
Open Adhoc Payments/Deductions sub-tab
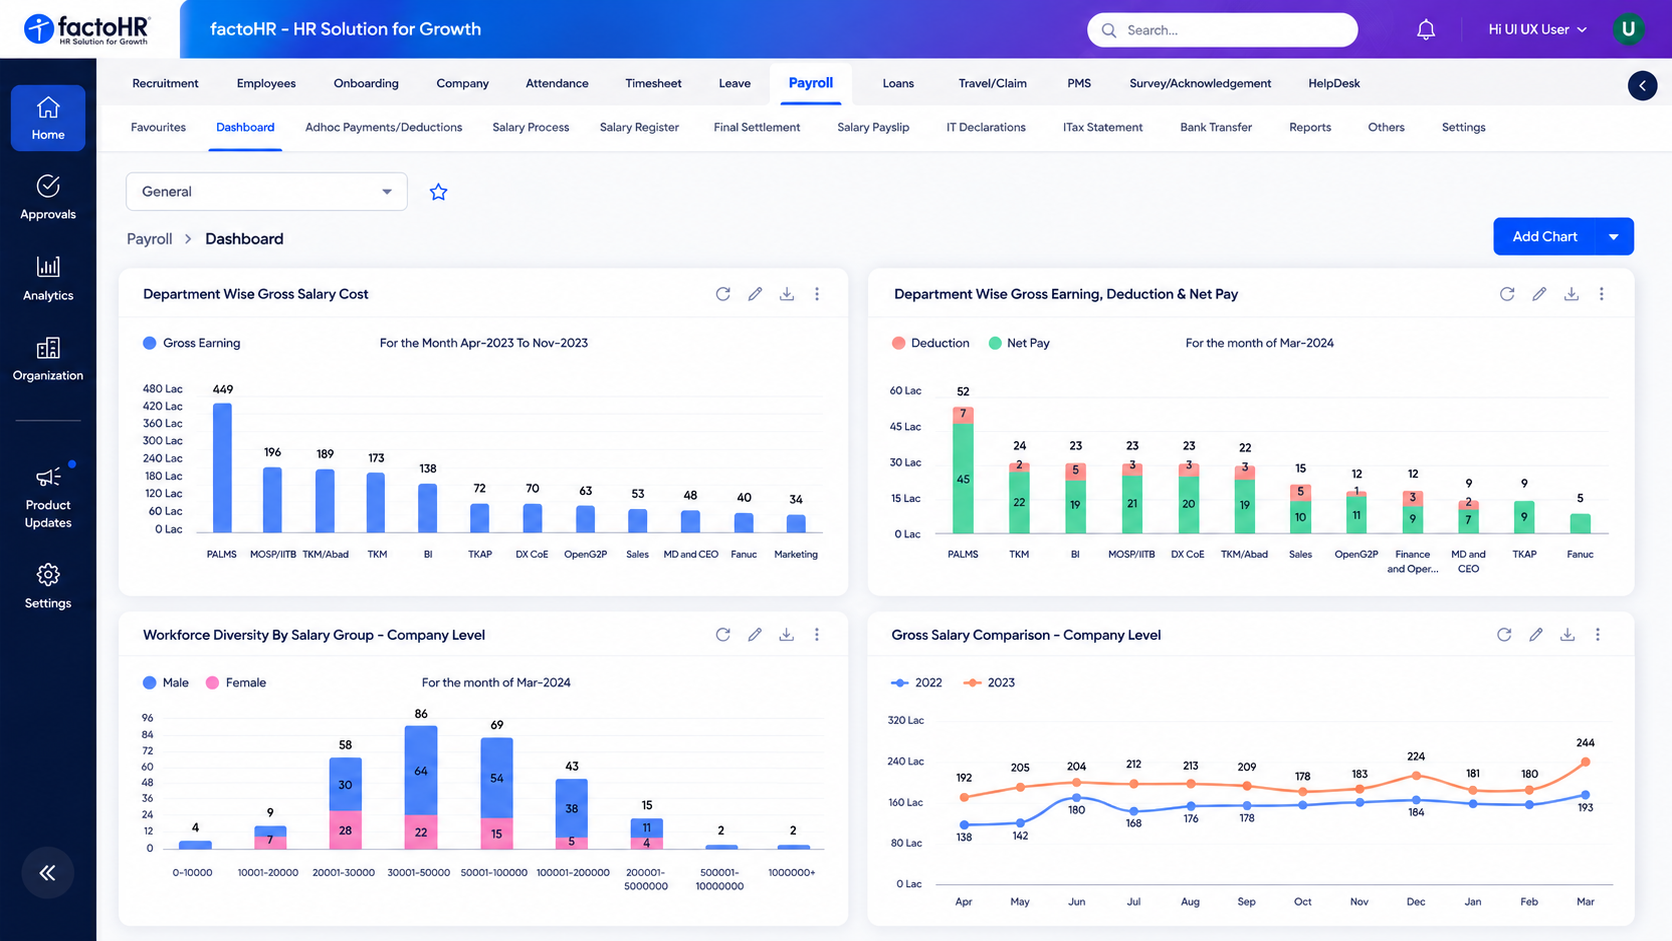pyautogui.click(x=384, y=128)
